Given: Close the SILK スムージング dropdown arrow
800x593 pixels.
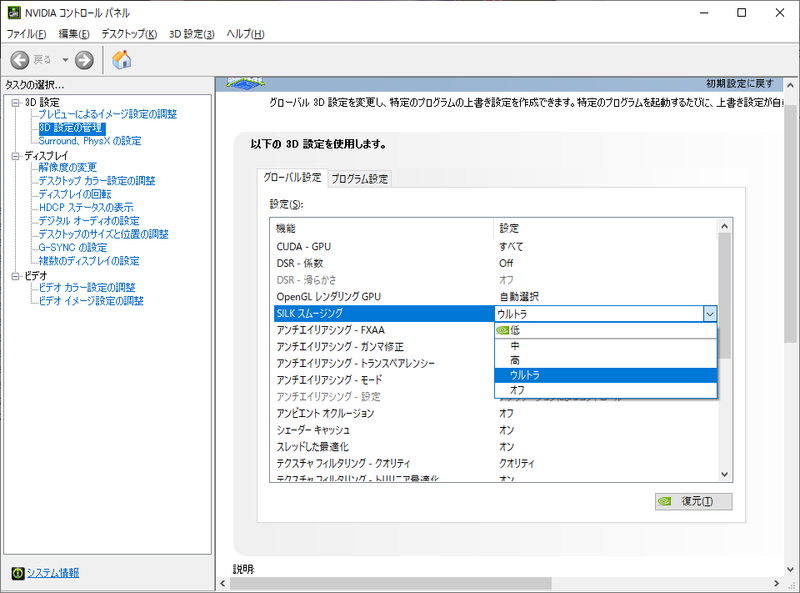Looking at the screenshot, I should 710,314.
